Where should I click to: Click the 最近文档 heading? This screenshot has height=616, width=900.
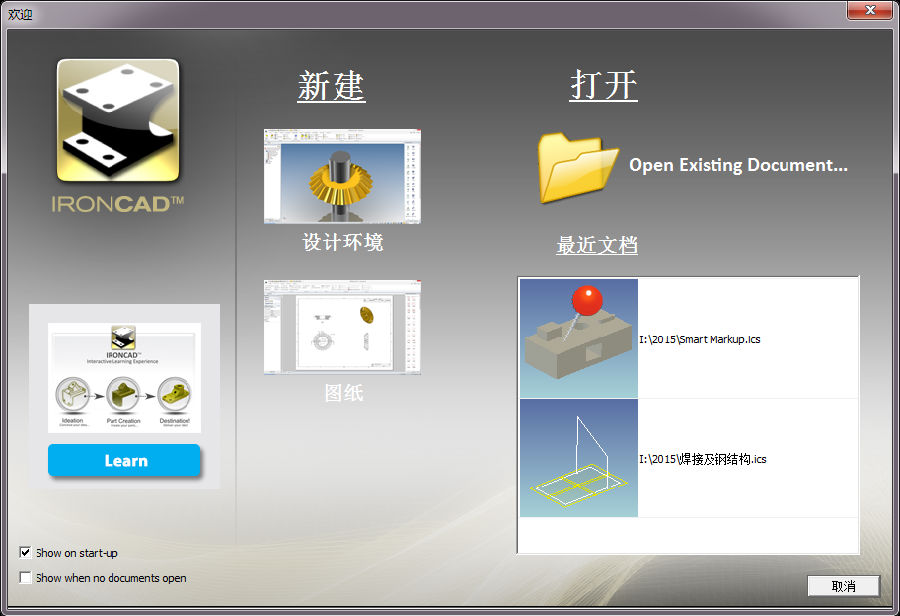(597, 245)
